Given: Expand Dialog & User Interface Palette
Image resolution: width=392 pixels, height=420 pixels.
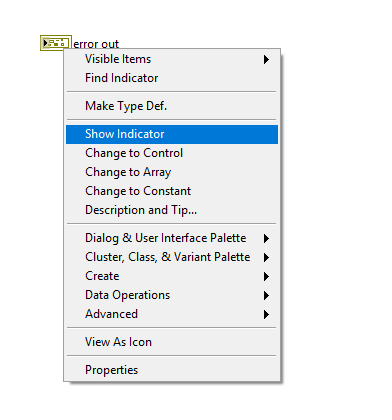Looking at the screenshot, I should pyautogui.click(x=172, y=238).
